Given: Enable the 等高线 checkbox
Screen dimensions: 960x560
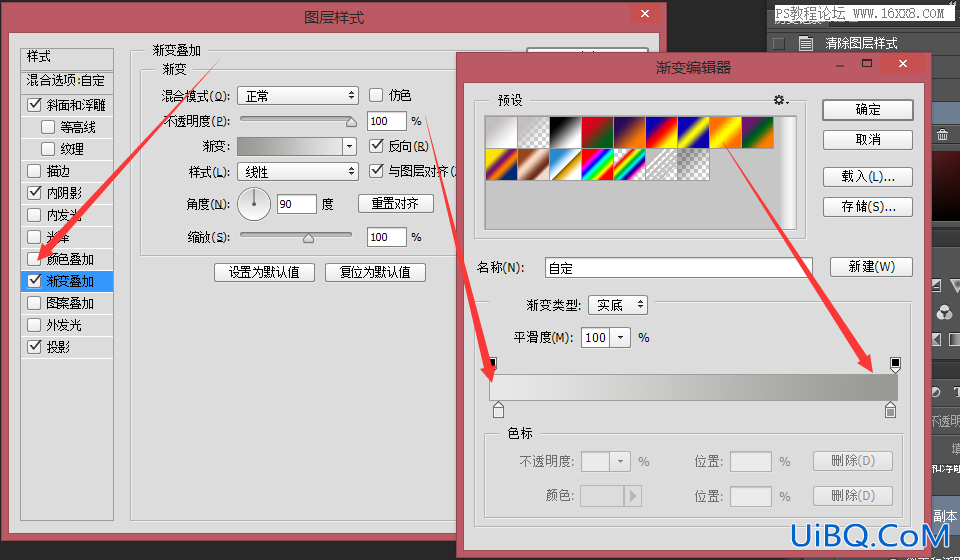Looking at the screenshot, I should coord(48,127).
